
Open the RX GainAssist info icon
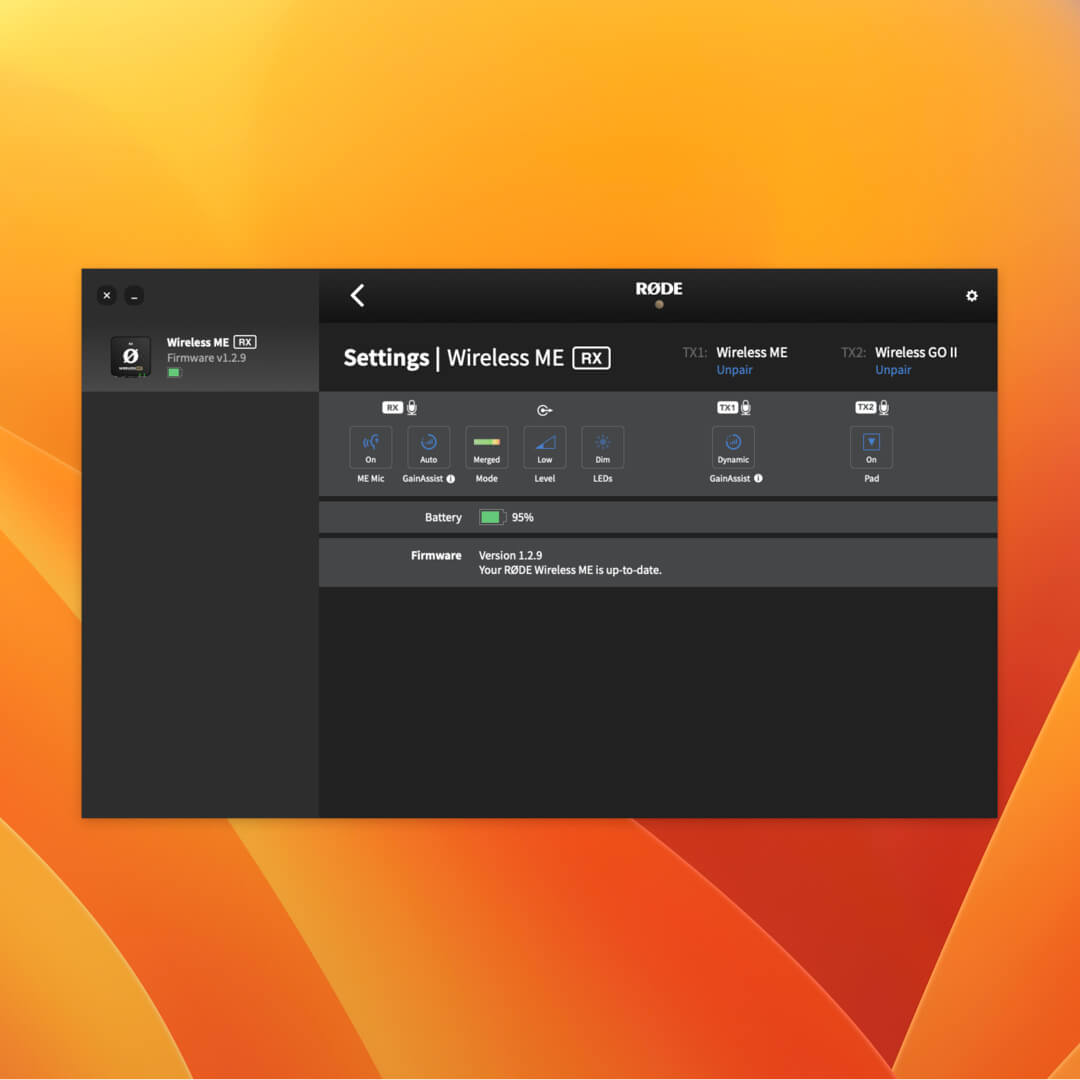pyautogui.click(x=451, y=479)
